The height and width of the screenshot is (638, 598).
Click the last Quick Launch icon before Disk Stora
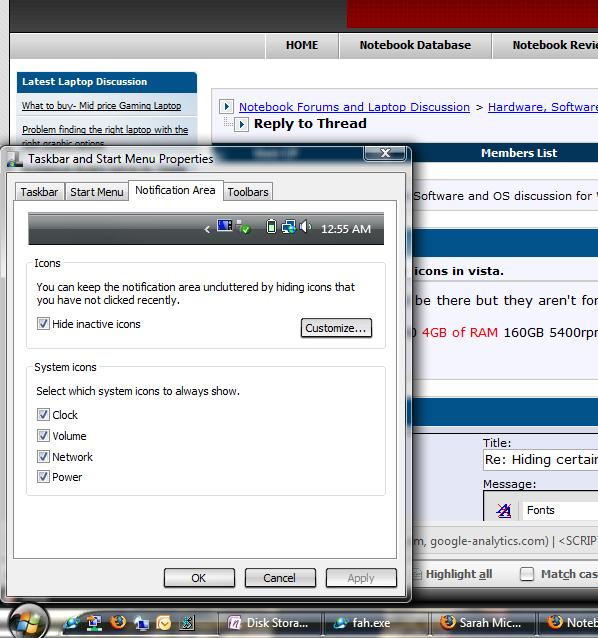(187, 623)
